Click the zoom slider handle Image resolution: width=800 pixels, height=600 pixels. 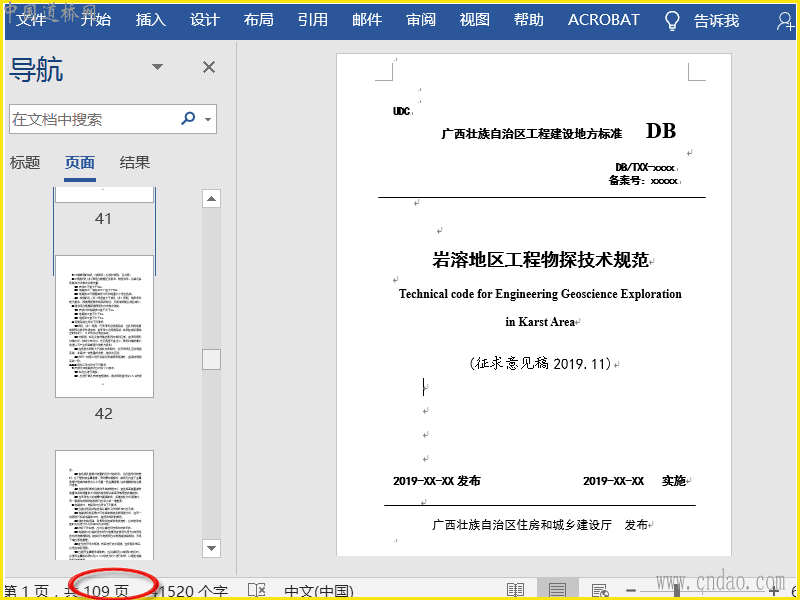[x=677, y=591]
